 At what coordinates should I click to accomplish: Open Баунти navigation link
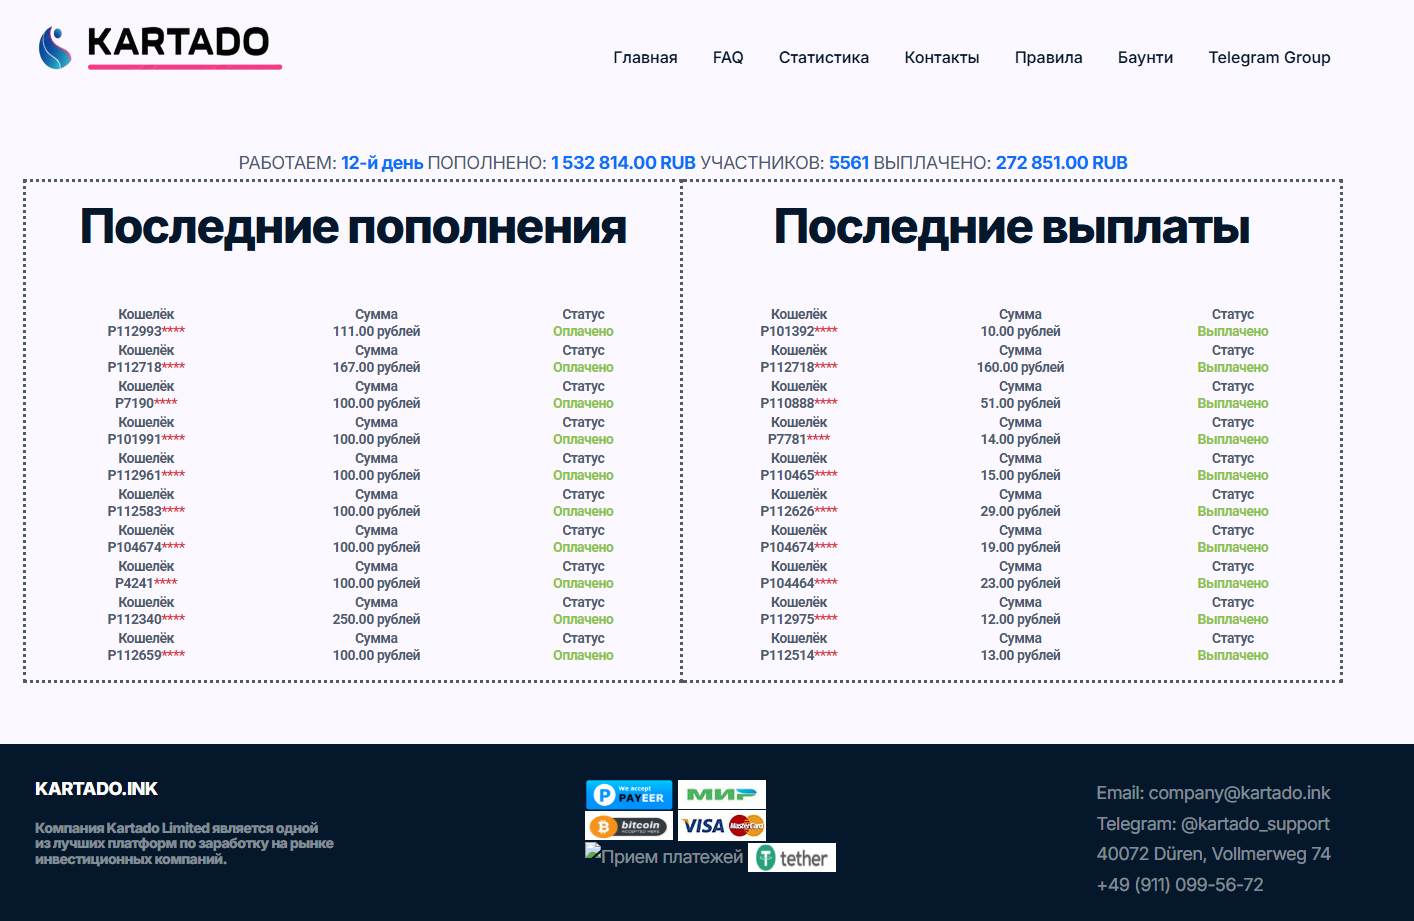(1145, 58)
